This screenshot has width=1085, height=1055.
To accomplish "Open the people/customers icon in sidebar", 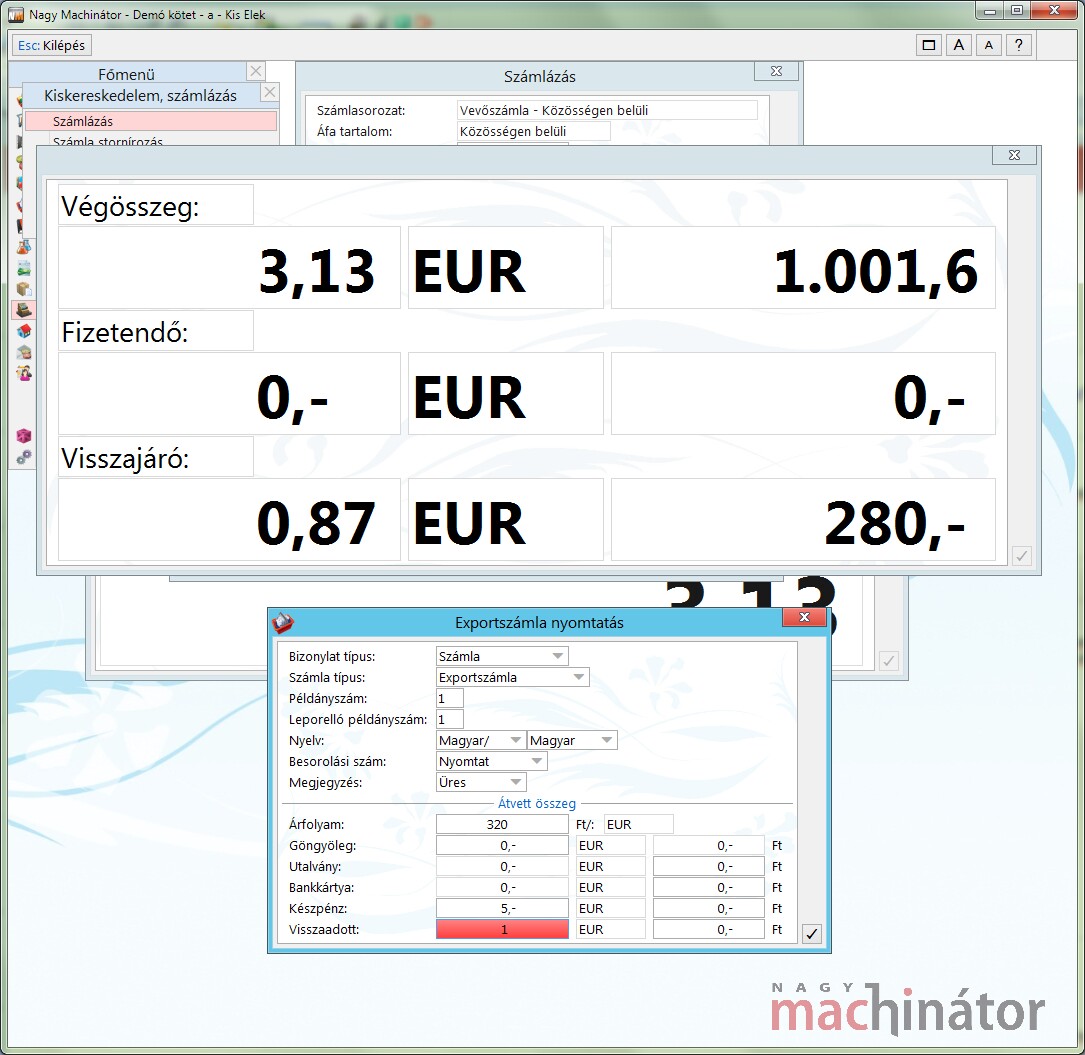I will pyautogui.click(x=24, y=374).
